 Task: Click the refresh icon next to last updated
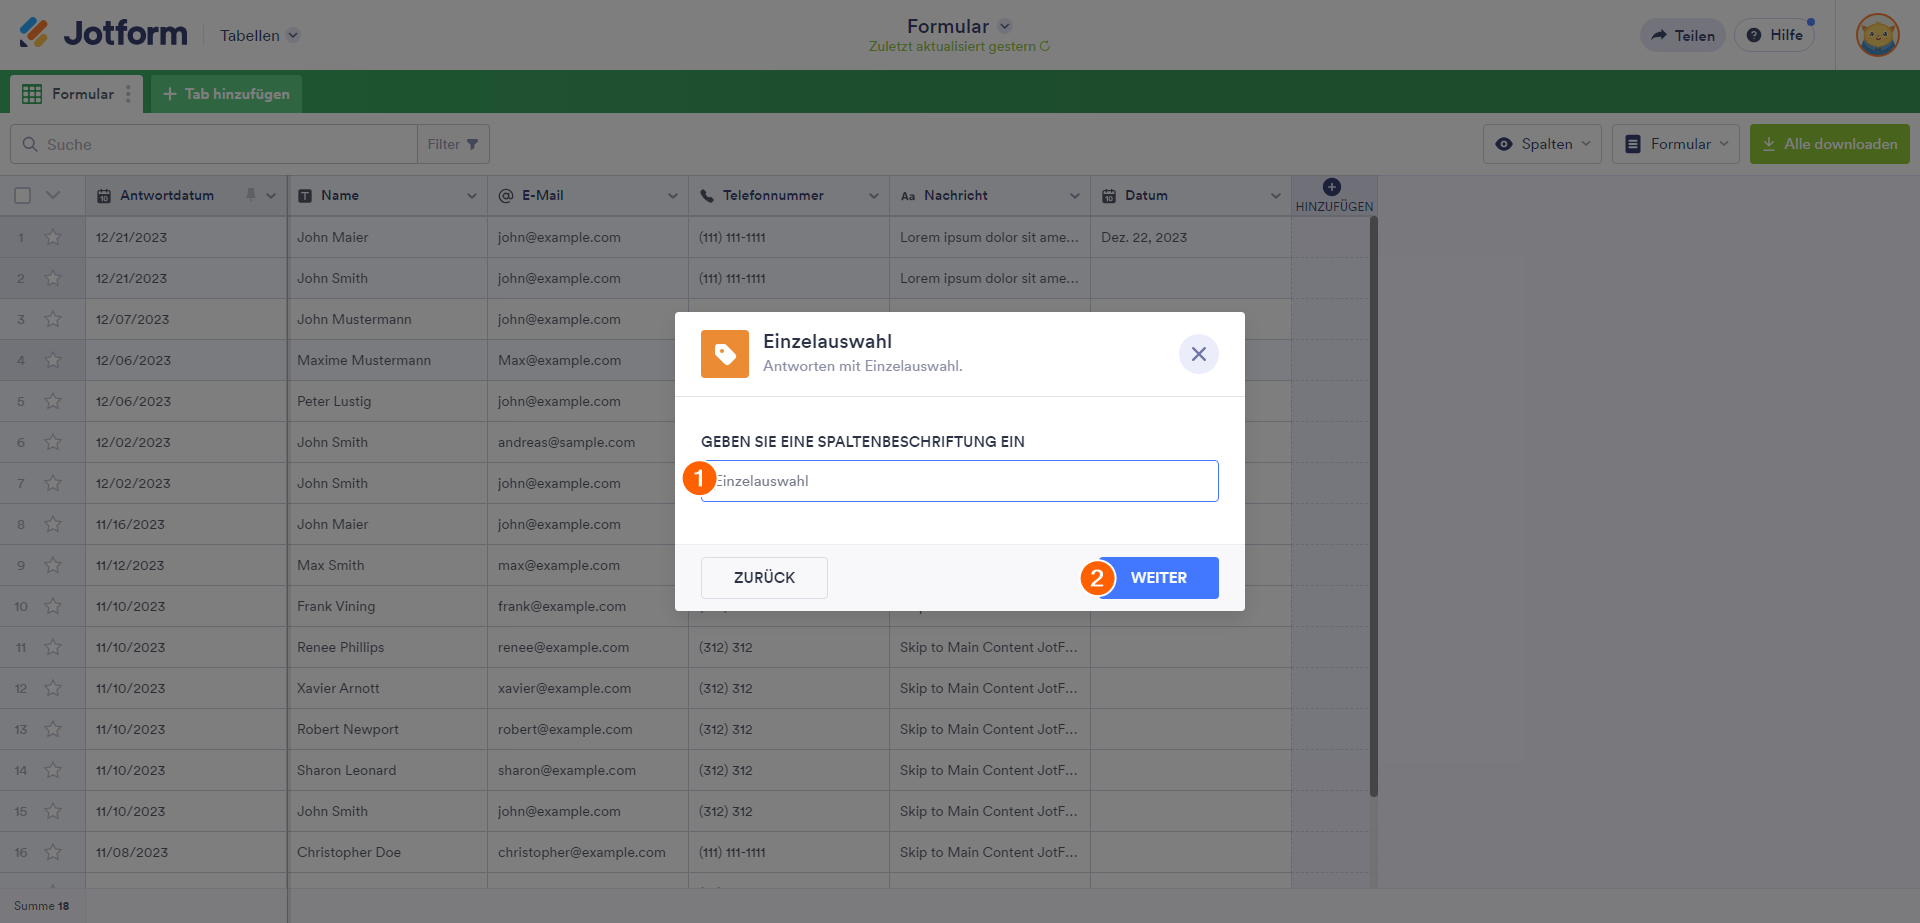(1045, 47)
